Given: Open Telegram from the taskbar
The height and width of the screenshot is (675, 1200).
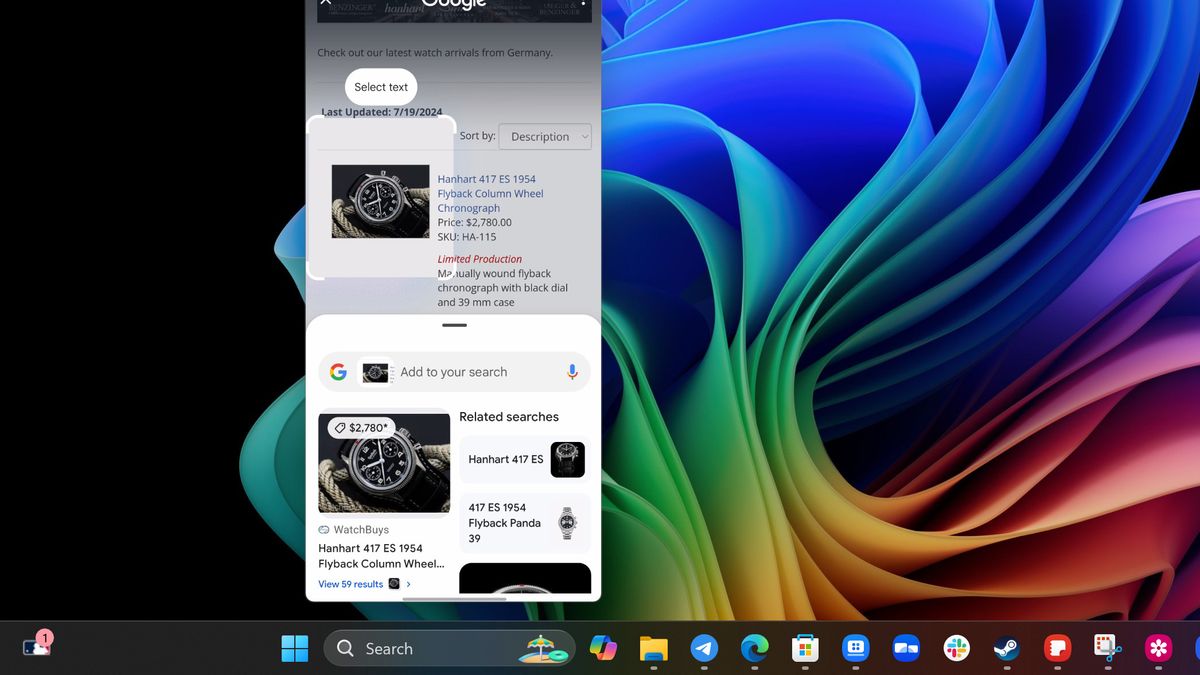Looking at the screenshot, I should (705, 648).
